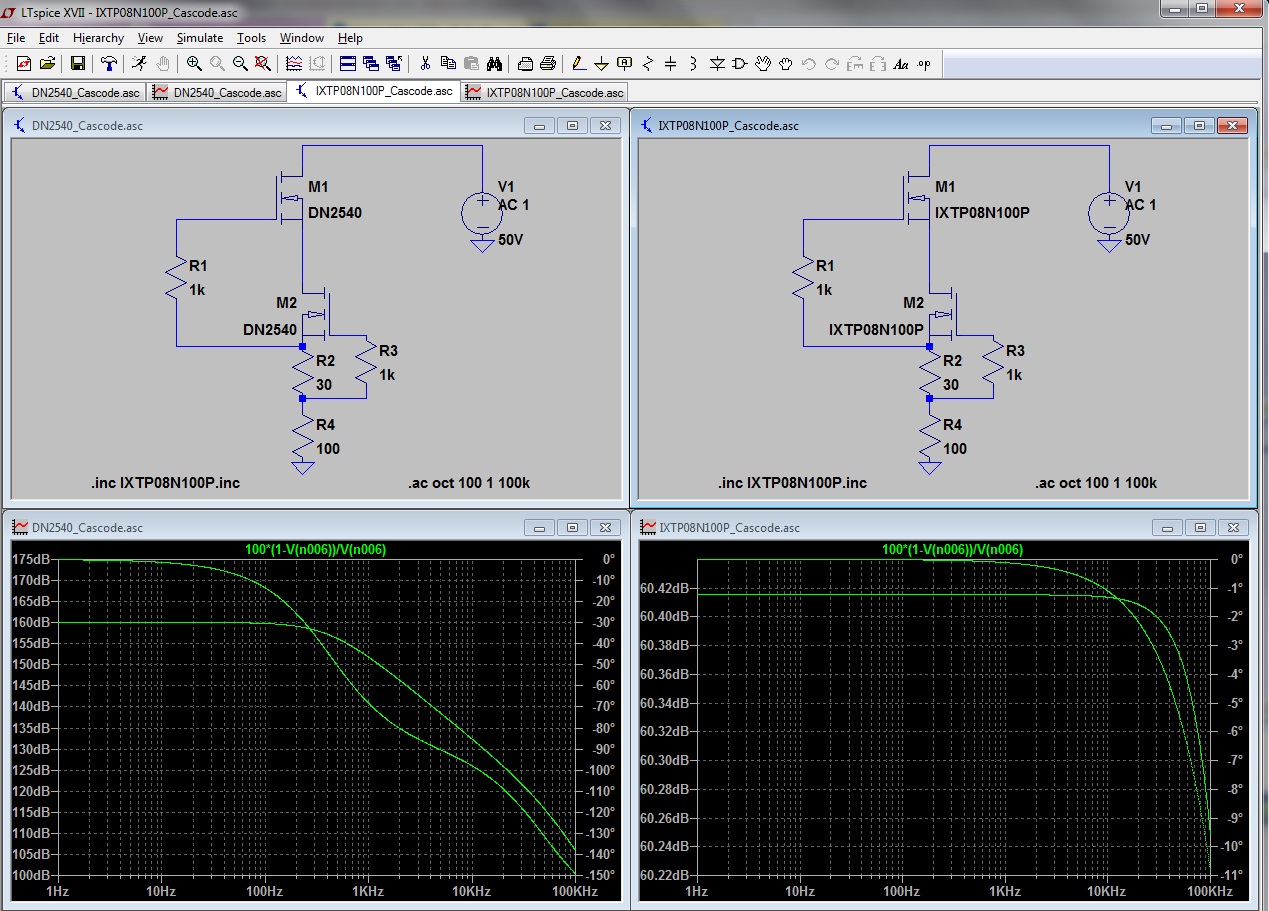Click the New Schematic toolbar icon
The height and width of the screenshot is (911, 1269).
click(24, 63)
